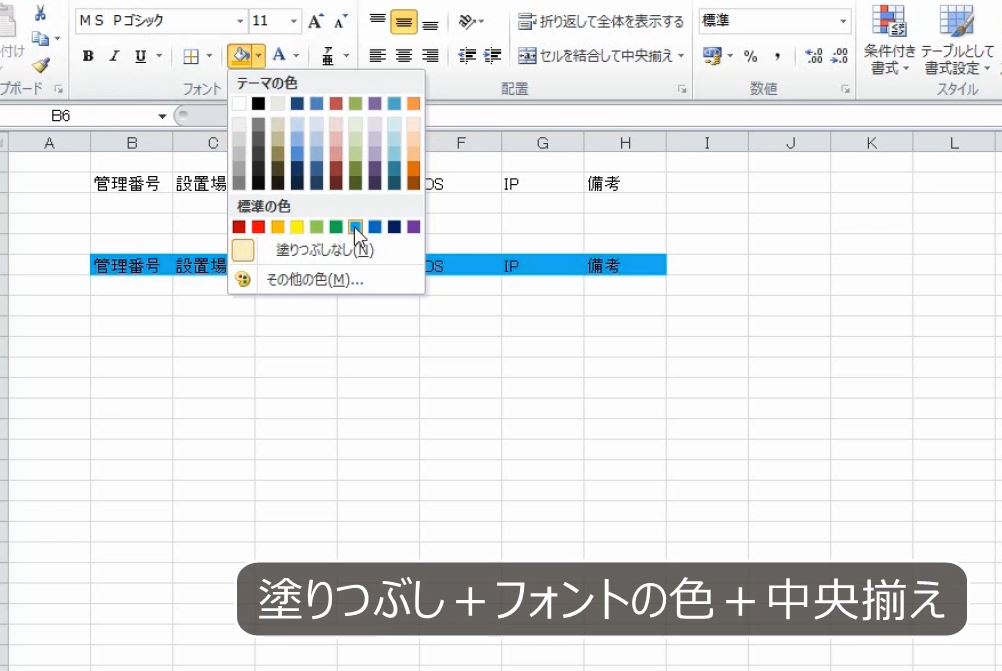Open the font size dropdown
The width and height of the screenshot is (1002, 671).
pyautogui.click(x=292, y=20)
